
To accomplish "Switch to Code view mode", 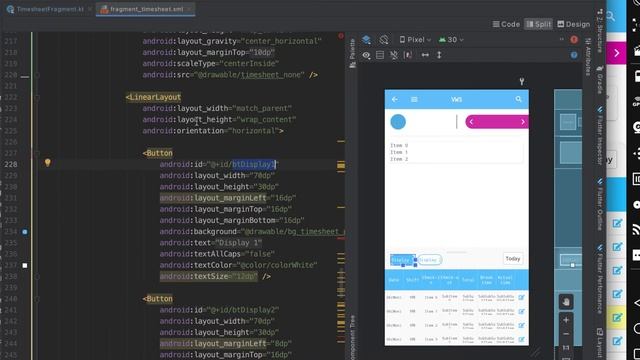I will 506,24.
